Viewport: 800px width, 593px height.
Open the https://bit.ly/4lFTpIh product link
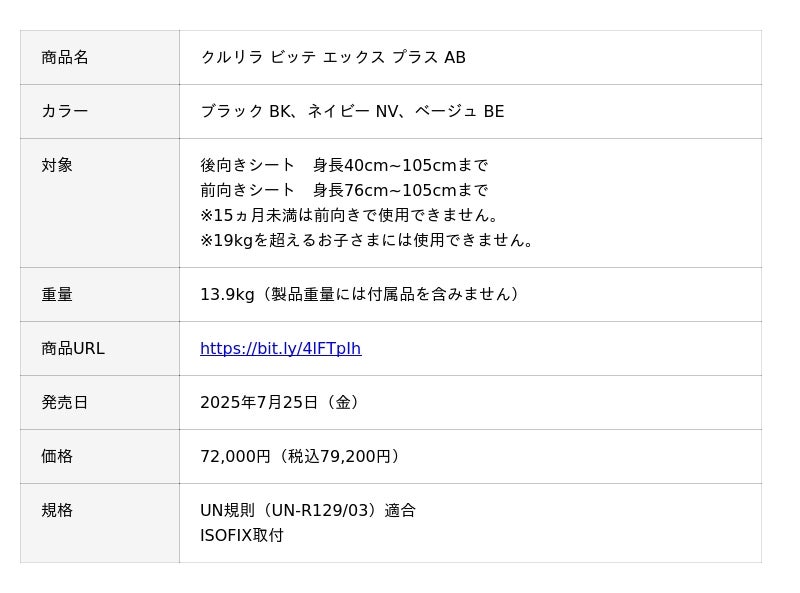280,349
